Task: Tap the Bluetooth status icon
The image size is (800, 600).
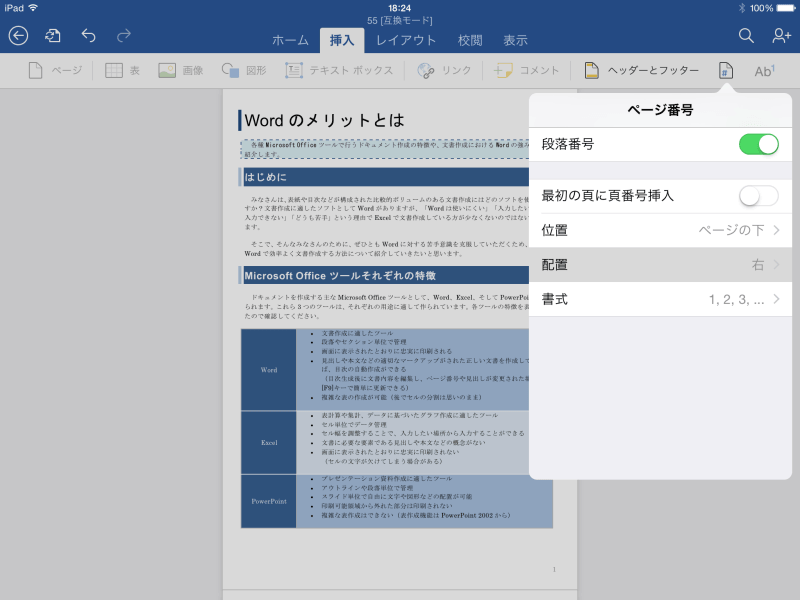Action: click(x=742, y=8)
